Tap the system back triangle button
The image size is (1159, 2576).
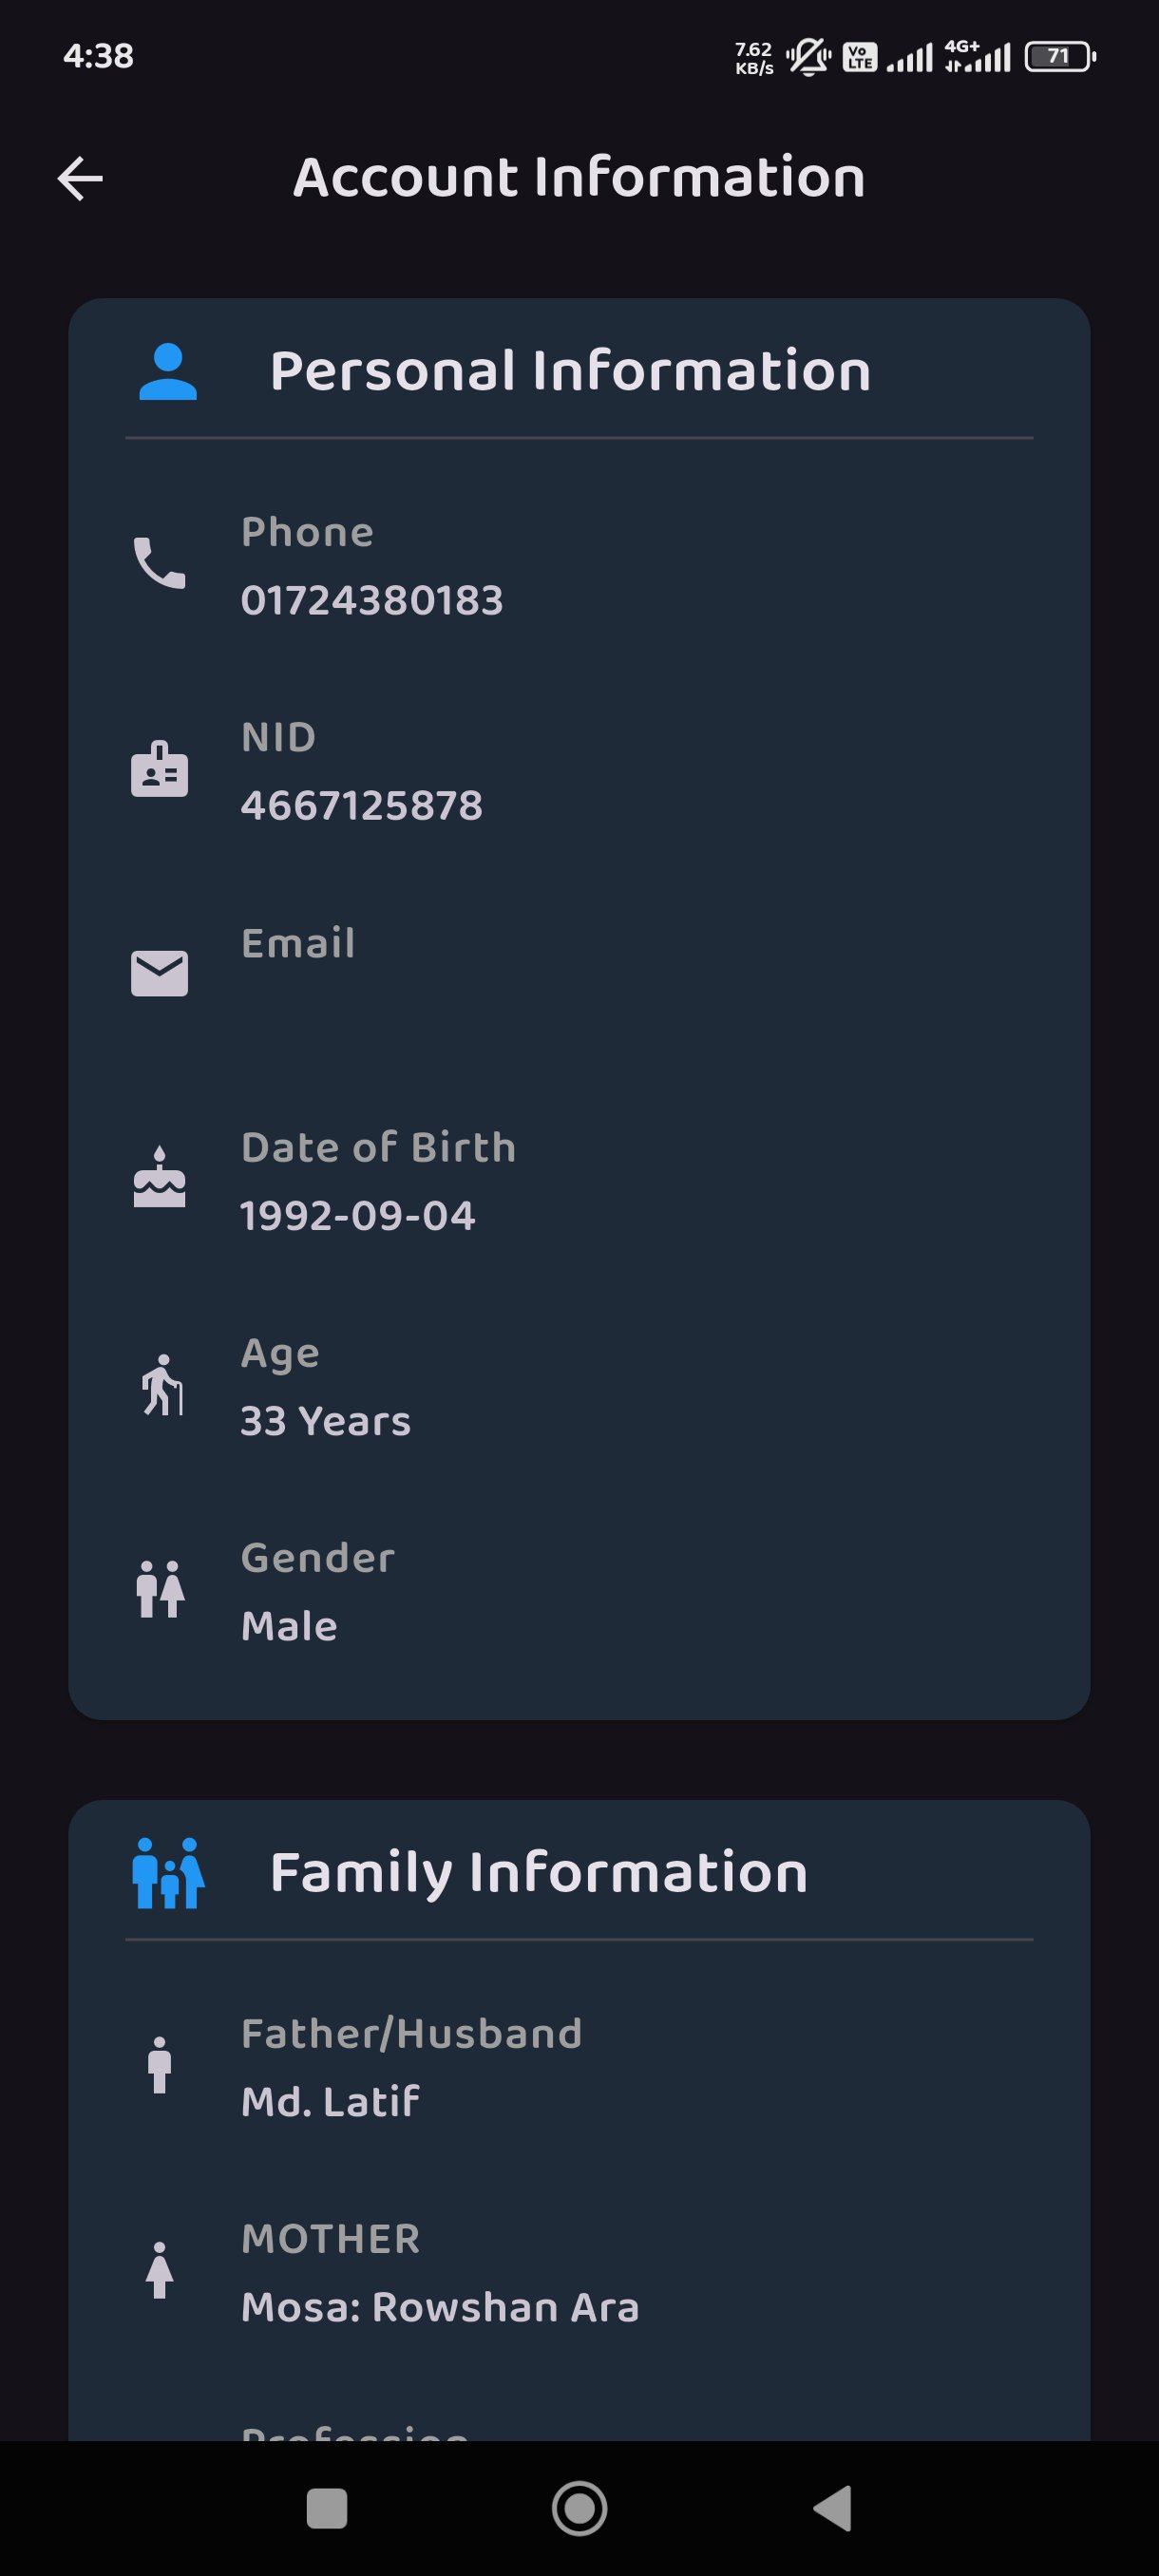pos(833,2508)
